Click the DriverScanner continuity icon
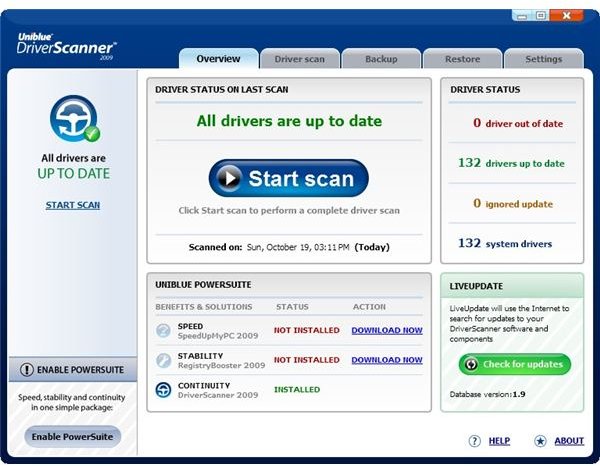This screenshot has height=466, width=600. 163,390
